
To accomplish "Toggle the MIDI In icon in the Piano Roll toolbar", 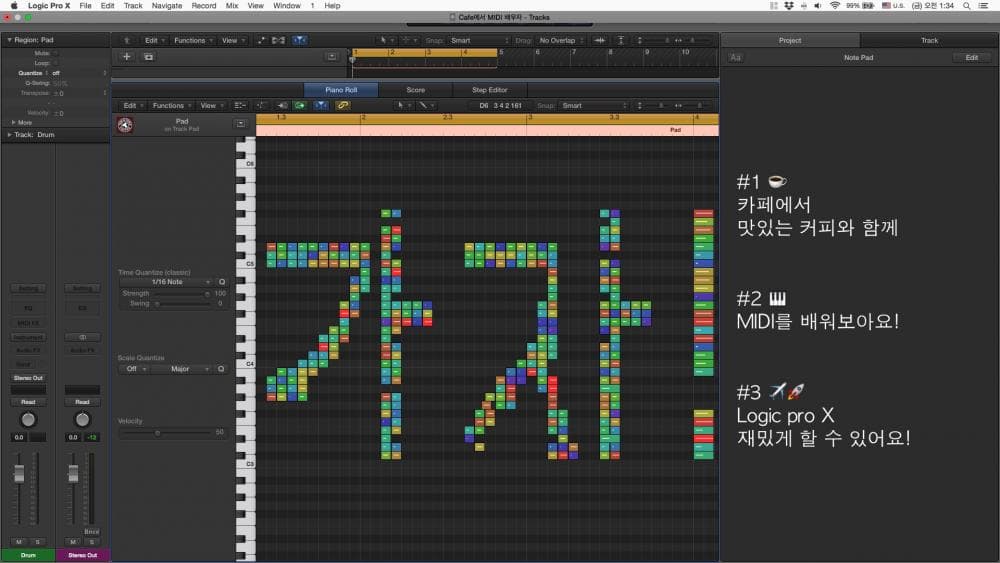I will click(x=283, y=105).
